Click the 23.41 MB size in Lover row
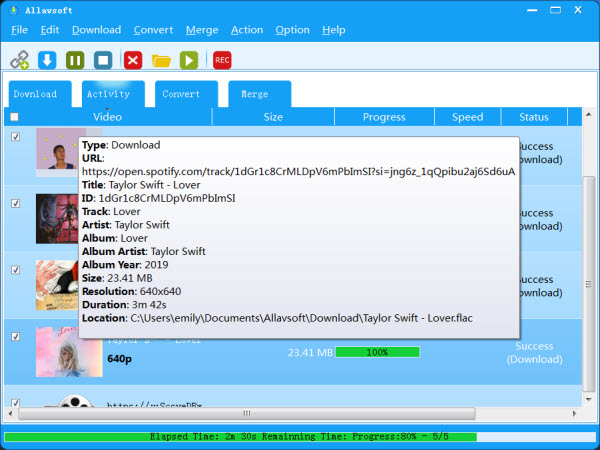The width and height of the screenshot is (600, 450). (310, 352)
